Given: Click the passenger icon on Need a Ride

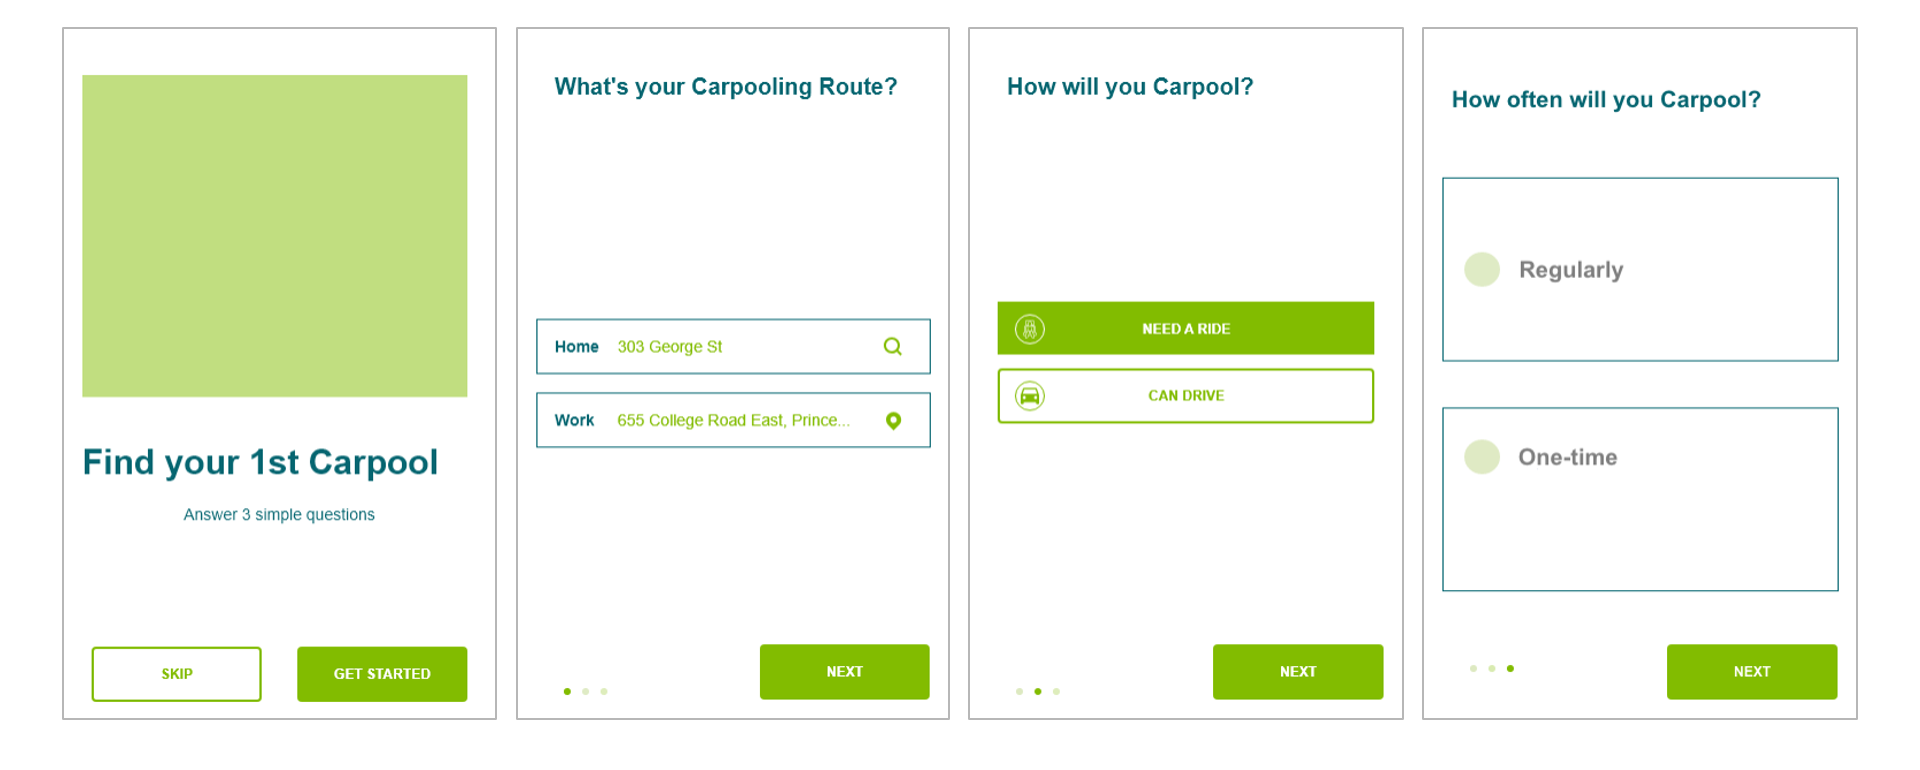Looking at the screenshot, I should pos(1030,329).
